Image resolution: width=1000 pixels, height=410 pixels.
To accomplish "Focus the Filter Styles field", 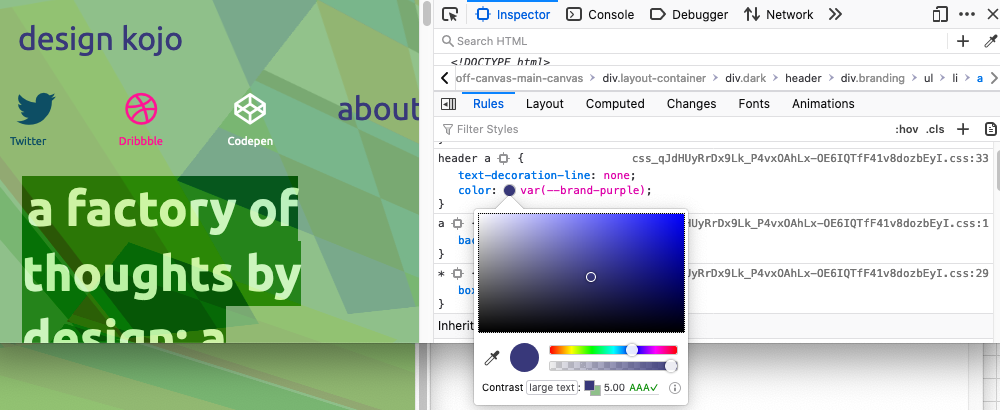I will tap(663, 129).
